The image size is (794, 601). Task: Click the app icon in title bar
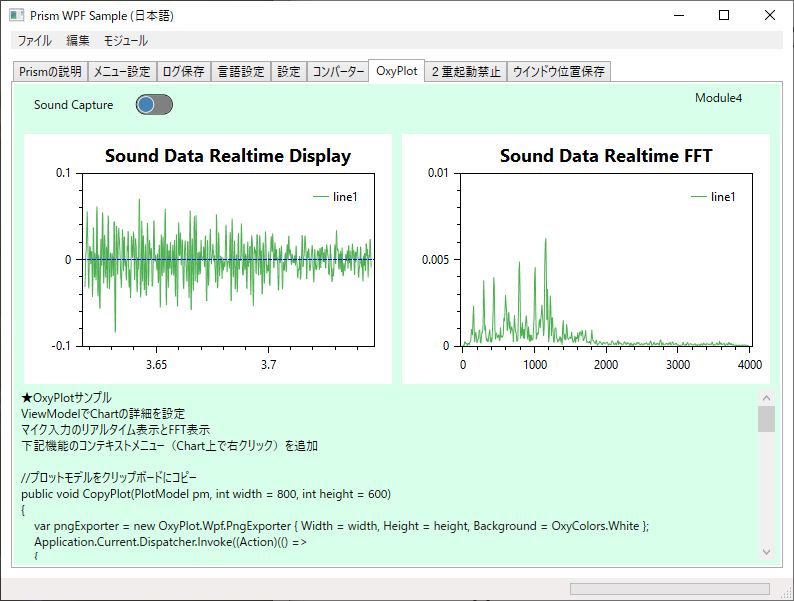click(17, 15)
